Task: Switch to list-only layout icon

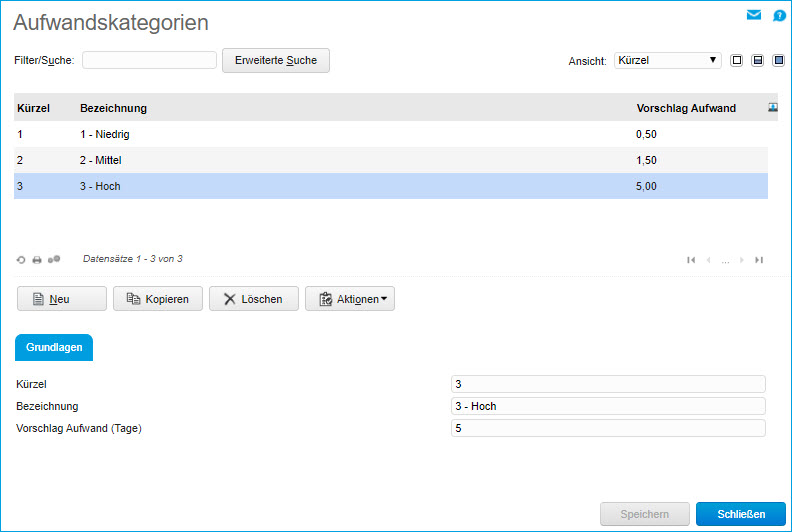Action: click(737, 61)
